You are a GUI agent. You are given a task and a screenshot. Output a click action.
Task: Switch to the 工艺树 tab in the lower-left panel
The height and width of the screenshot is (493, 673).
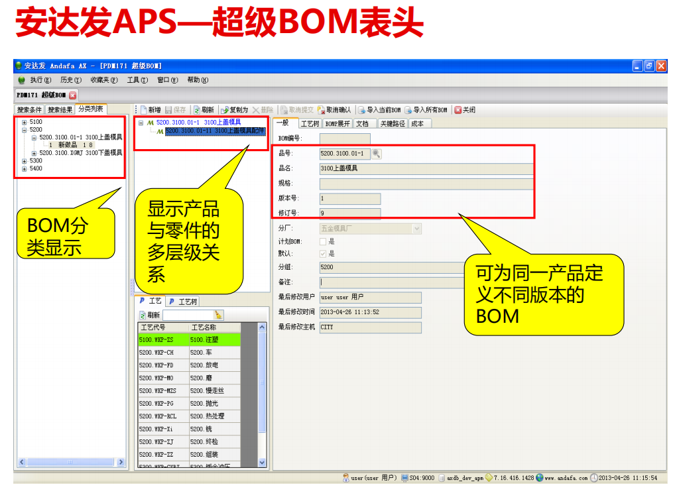point(183,302)
